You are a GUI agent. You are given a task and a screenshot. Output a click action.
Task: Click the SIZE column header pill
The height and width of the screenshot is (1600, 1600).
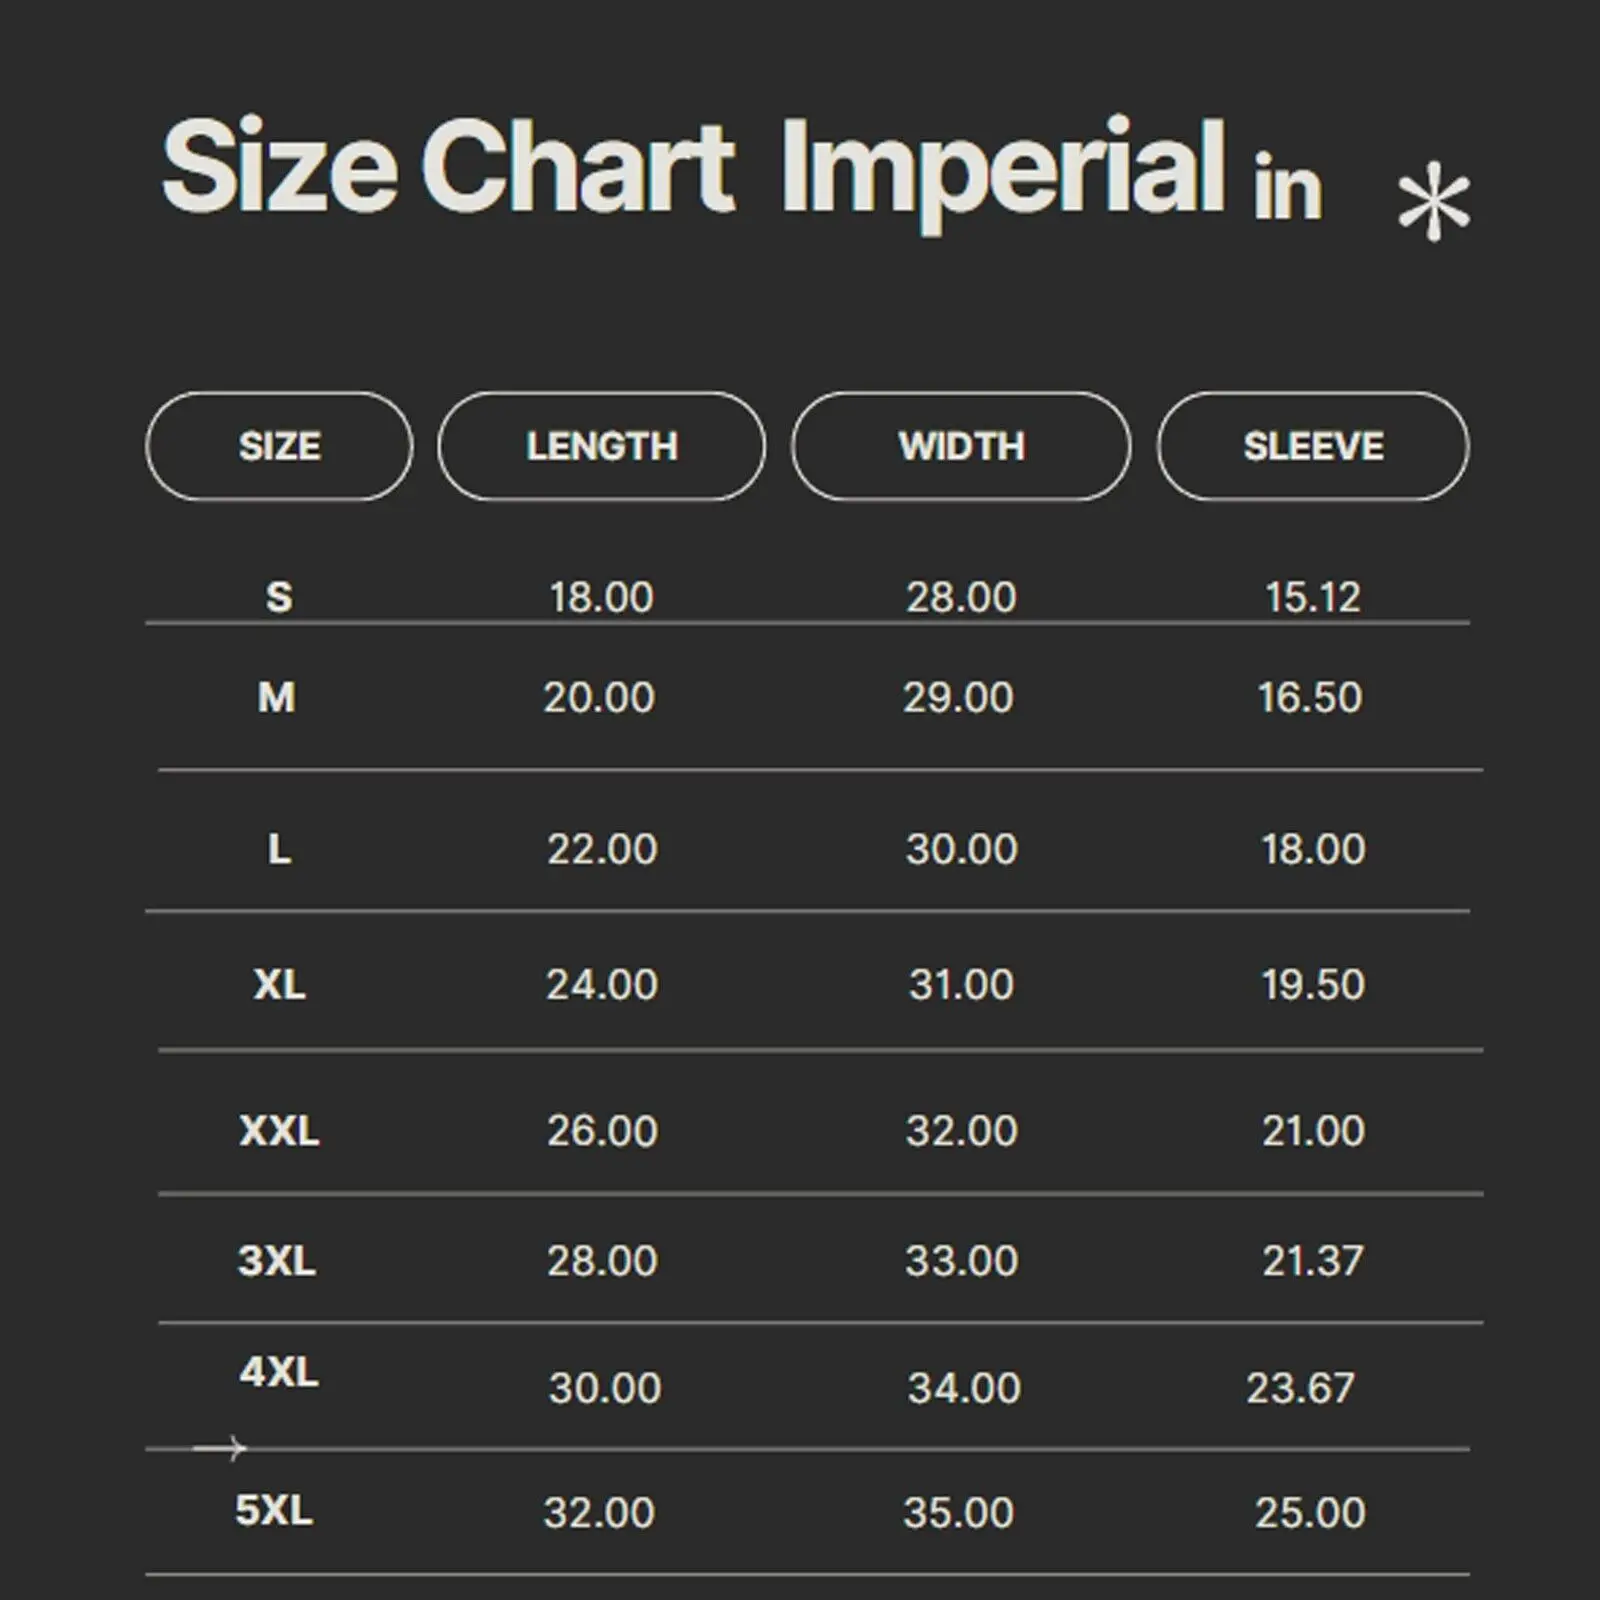pyautogui.click(x=279, y=446)
